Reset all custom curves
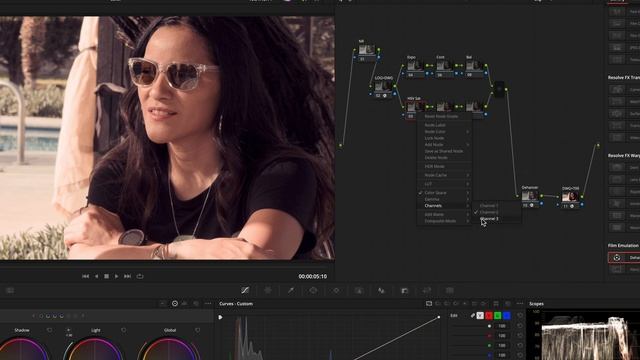640x360 pixels. pyautogui.click(x=520, y=316)
